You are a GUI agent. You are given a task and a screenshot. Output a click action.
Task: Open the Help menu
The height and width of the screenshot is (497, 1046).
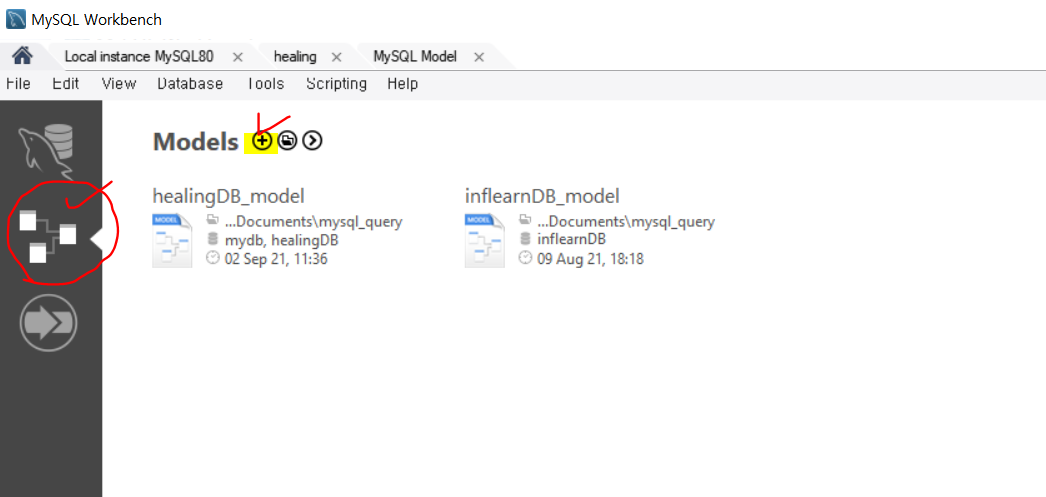pos(402,83)
